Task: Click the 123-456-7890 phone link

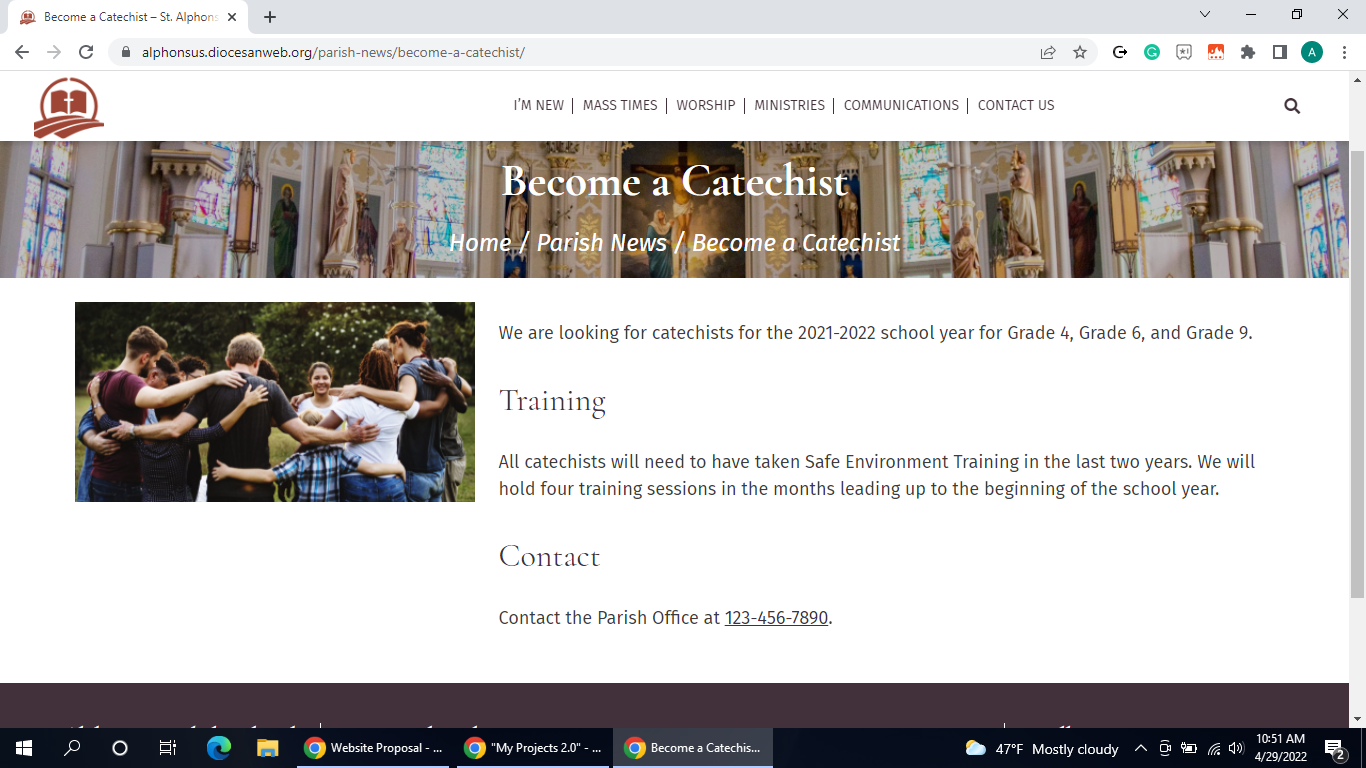Action: [x=776, y=618]
